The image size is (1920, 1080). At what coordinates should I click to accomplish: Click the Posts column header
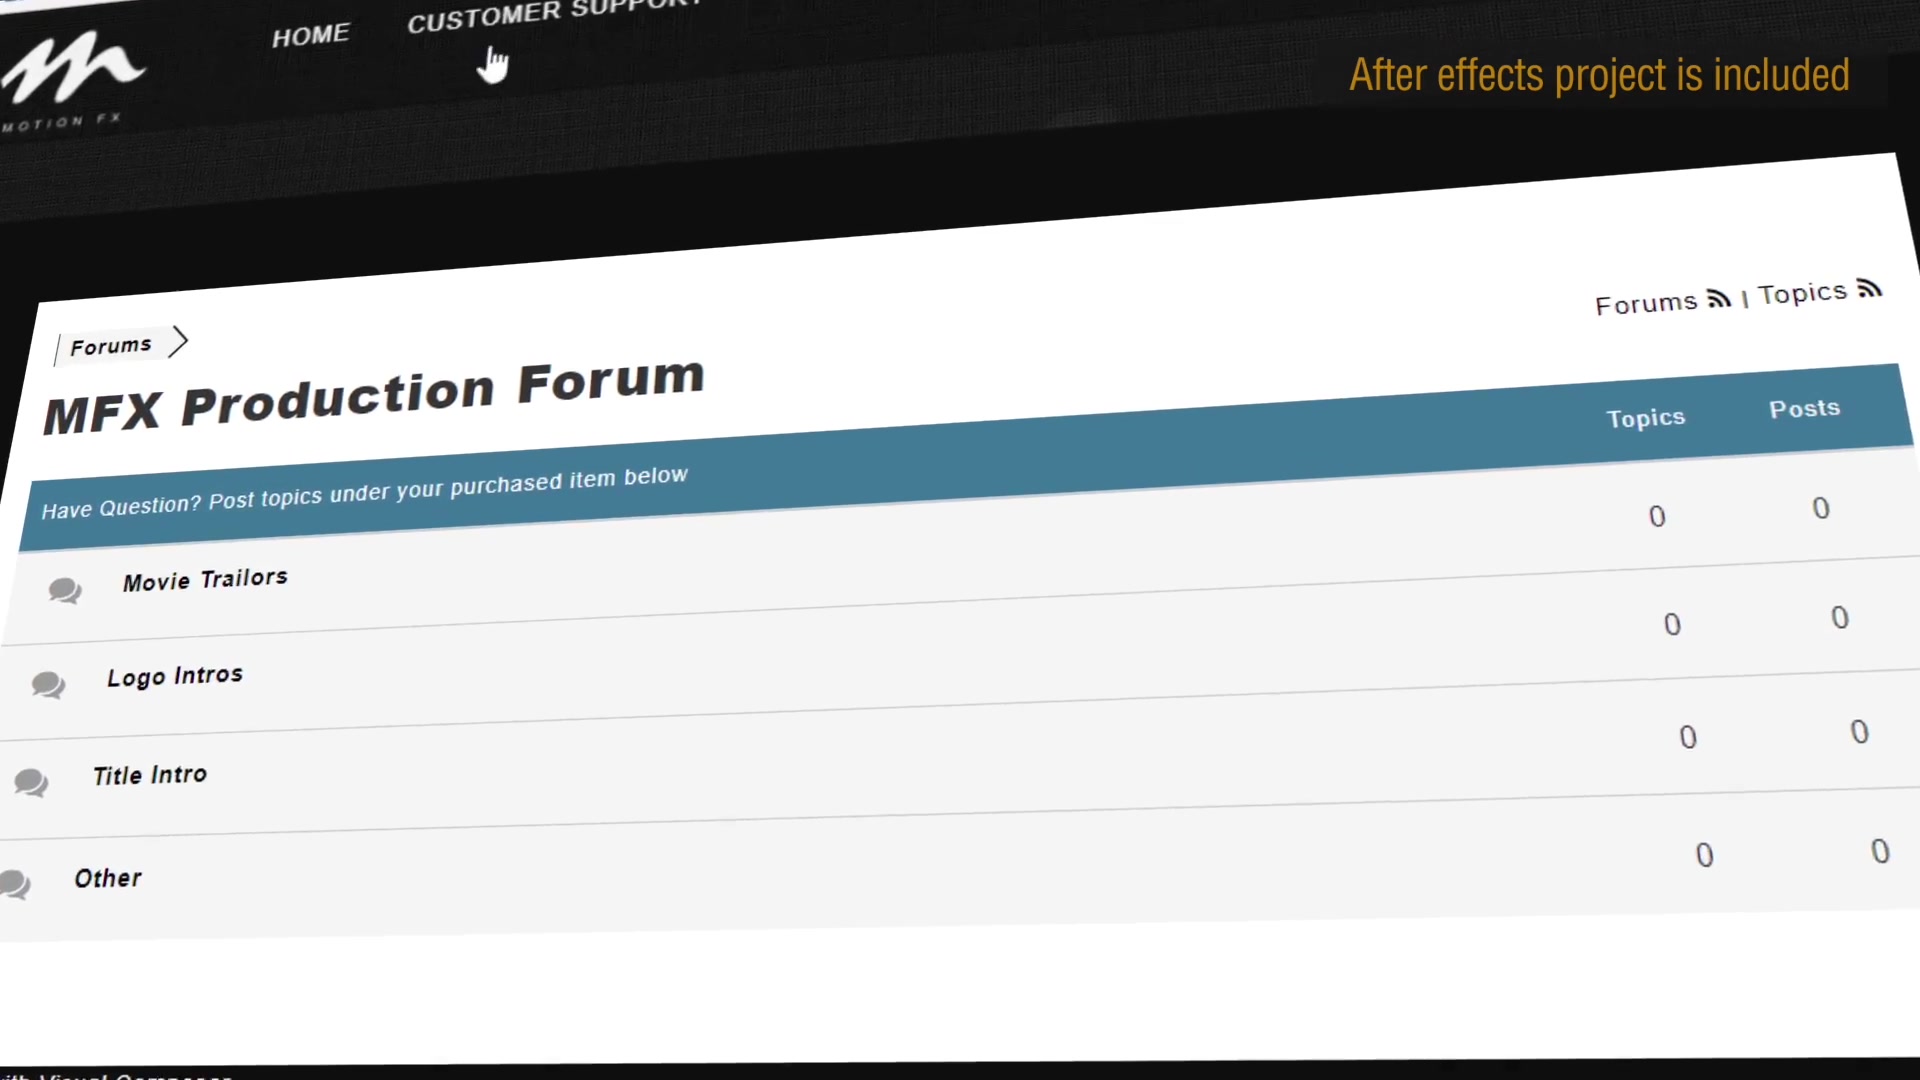tap(1804, 408)
